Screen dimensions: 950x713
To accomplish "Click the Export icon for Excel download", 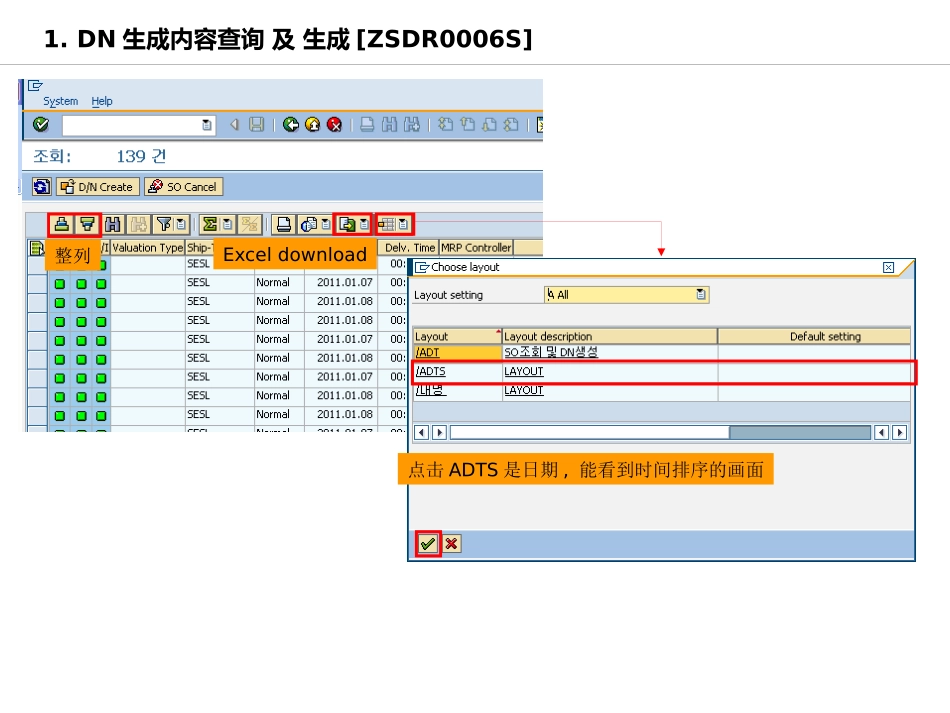I will tap(347, 225).
